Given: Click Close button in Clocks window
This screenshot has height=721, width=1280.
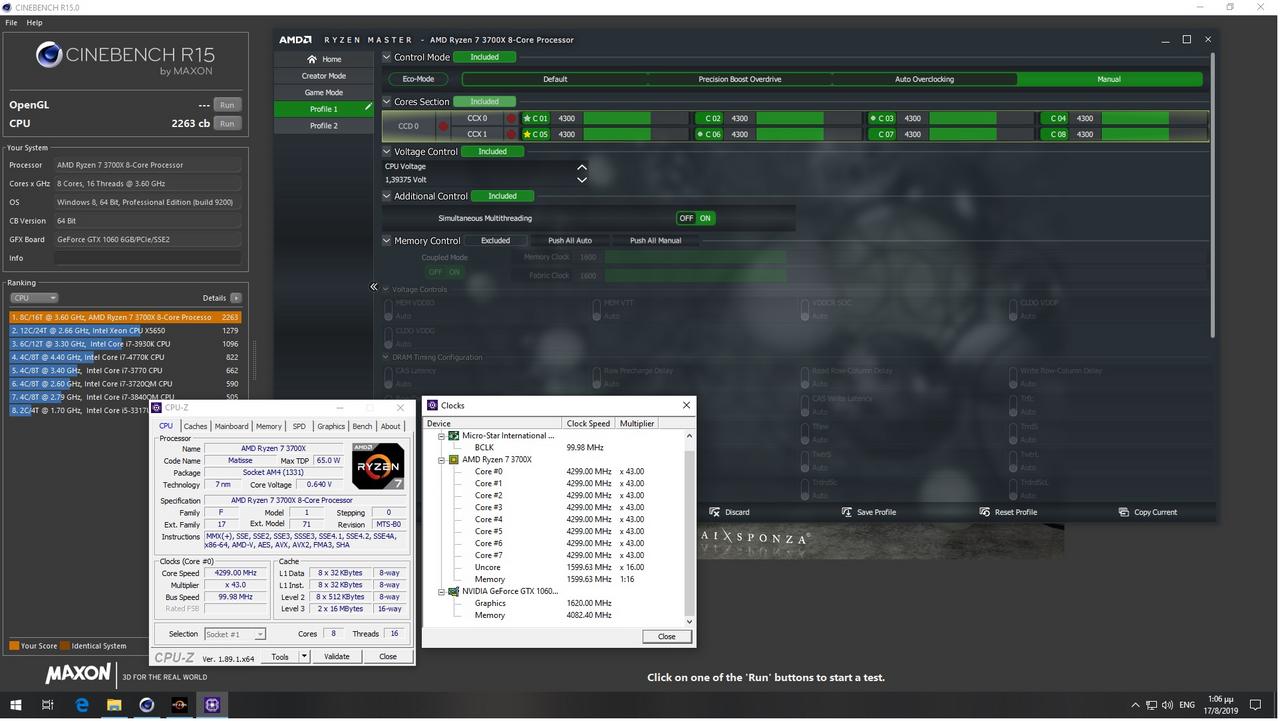Looking at the screenshot, I should tap(666, 636).
